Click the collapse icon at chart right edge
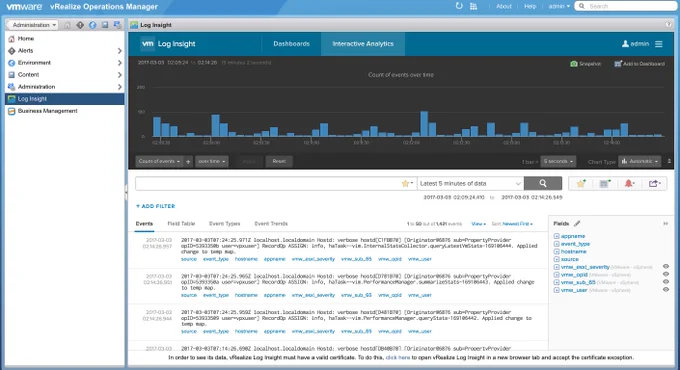 coord(669,161)
